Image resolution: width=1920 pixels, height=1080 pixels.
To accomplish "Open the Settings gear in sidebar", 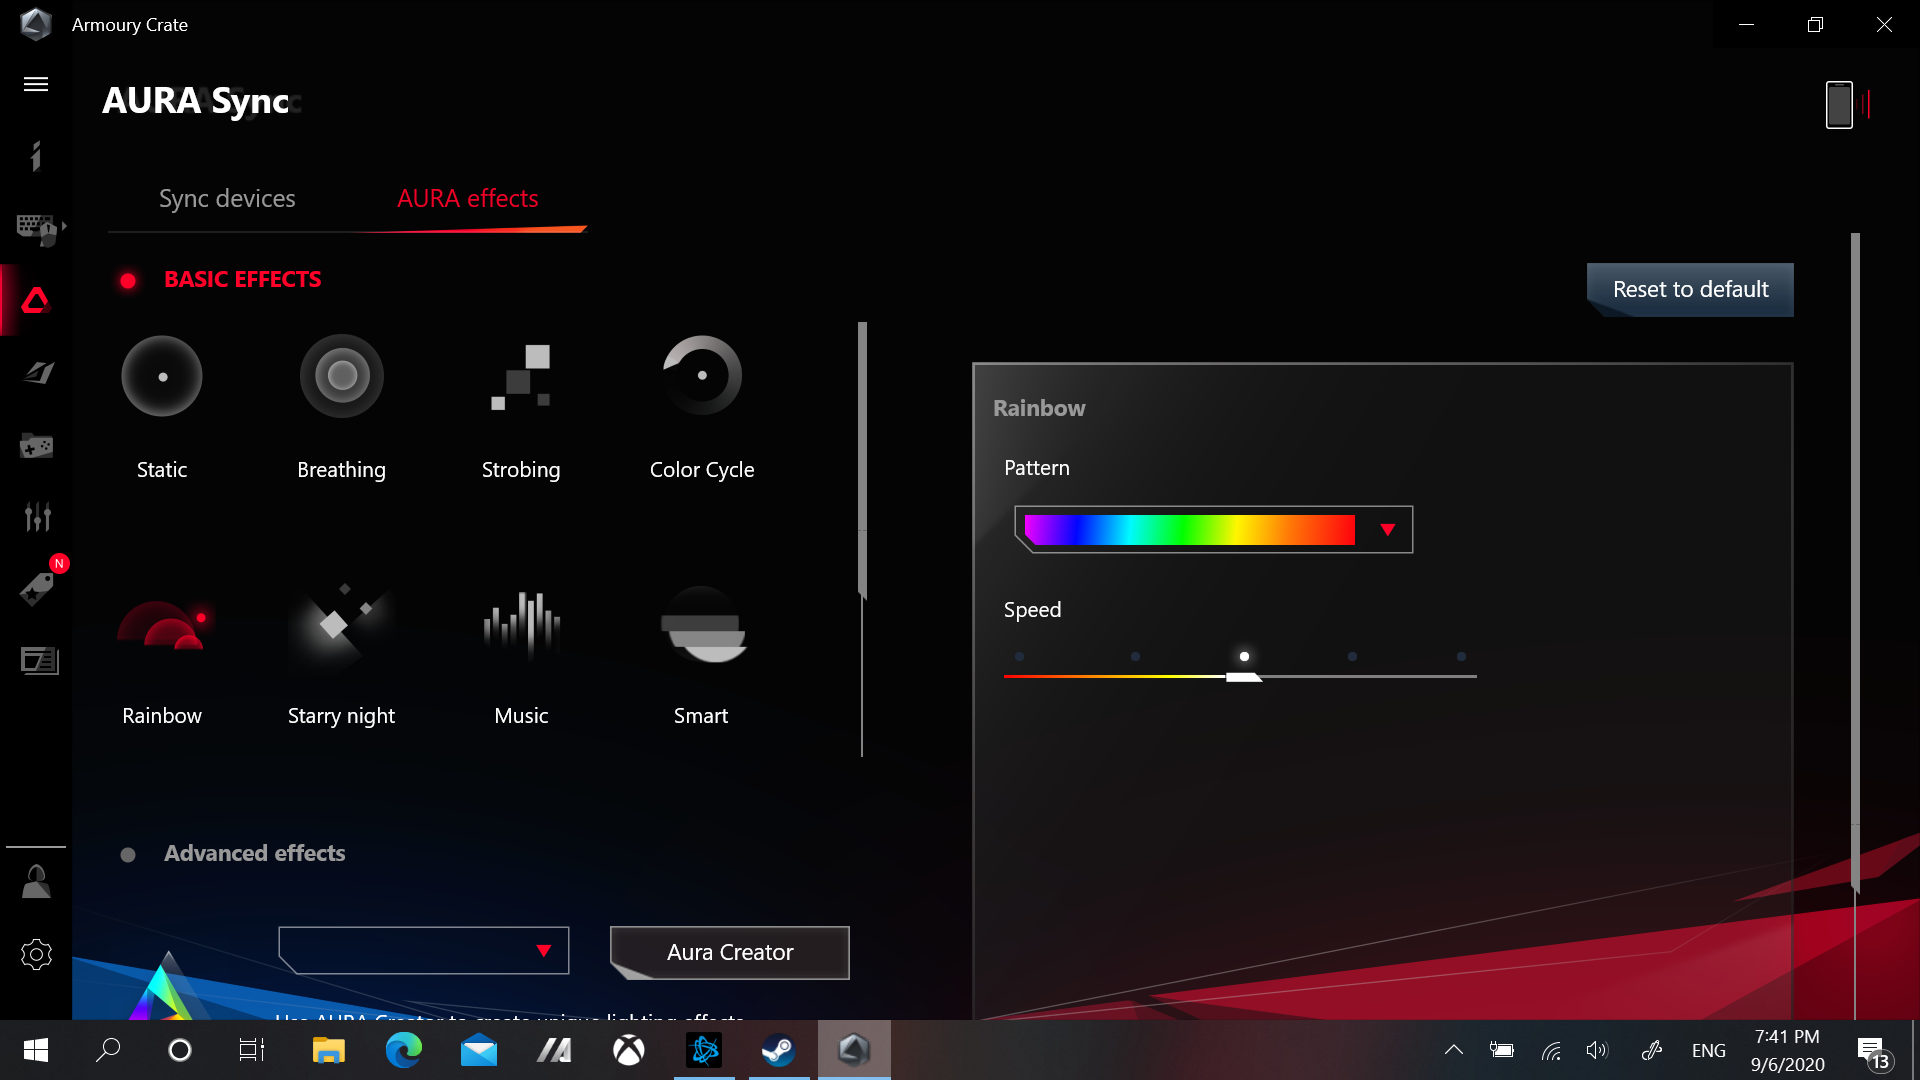I will [x=36, y=954].
